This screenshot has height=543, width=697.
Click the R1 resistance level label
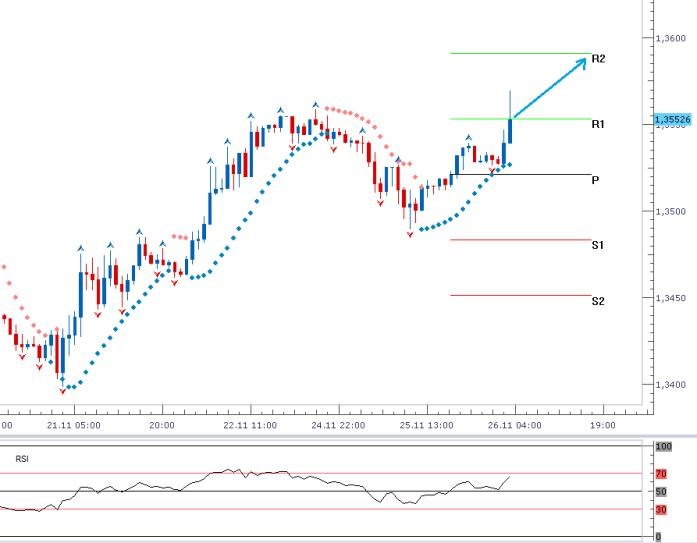click(598, 124)
